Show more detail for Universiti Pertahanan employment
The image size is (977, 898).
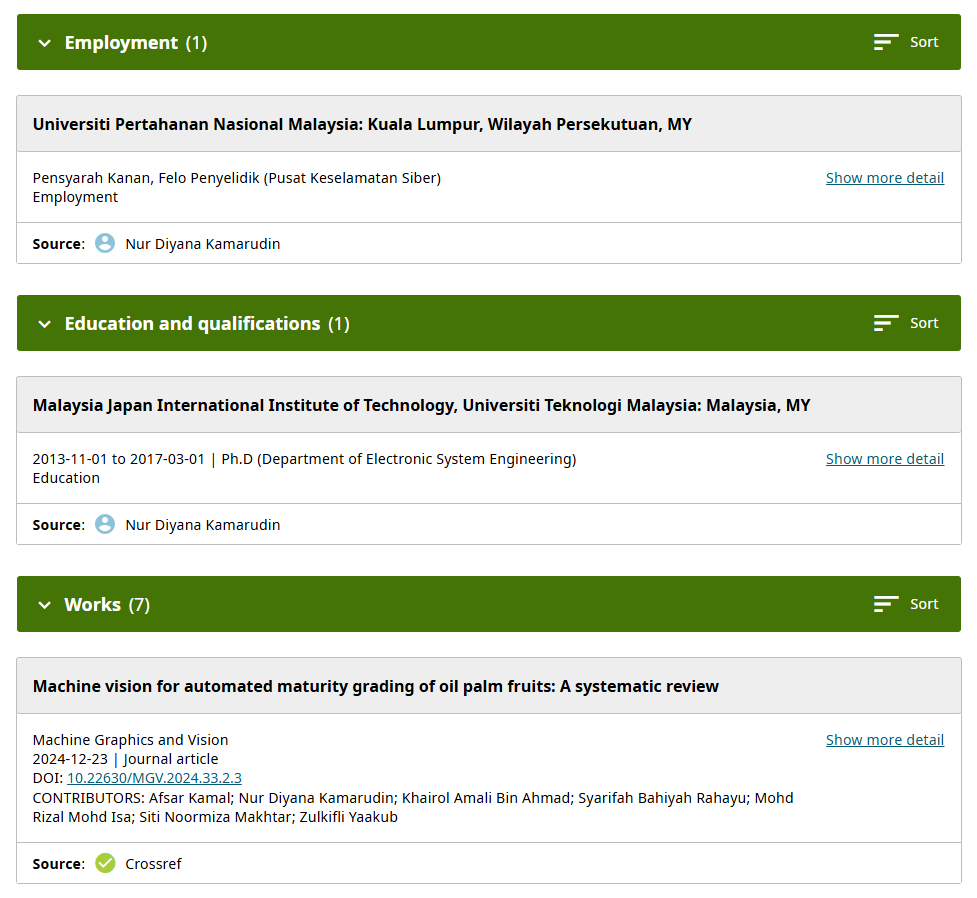884,178
